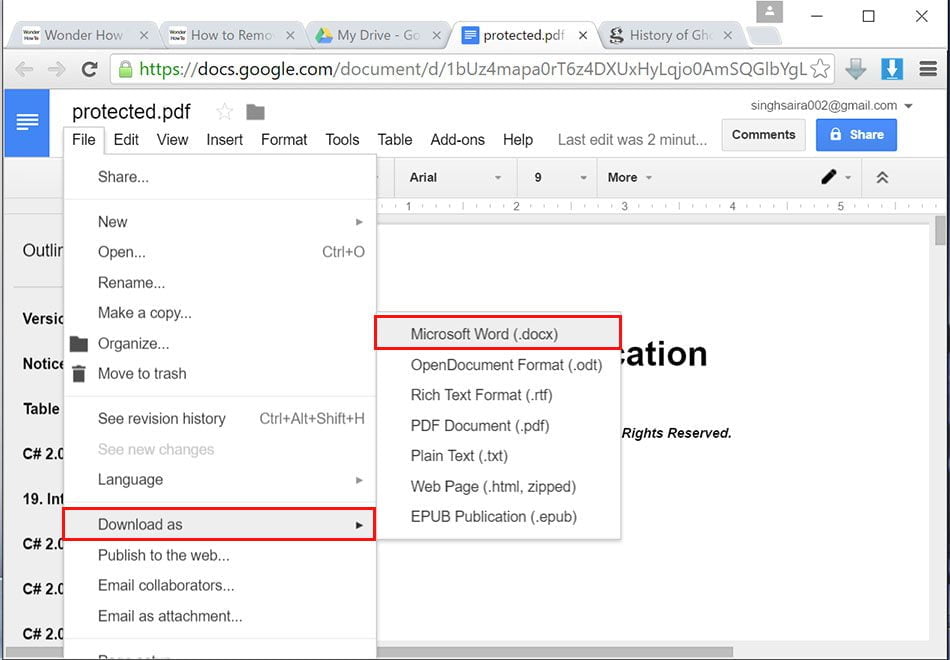The image size is (950, 660).
Task: Open the Tools menu
Action: (x=342, y=139)
